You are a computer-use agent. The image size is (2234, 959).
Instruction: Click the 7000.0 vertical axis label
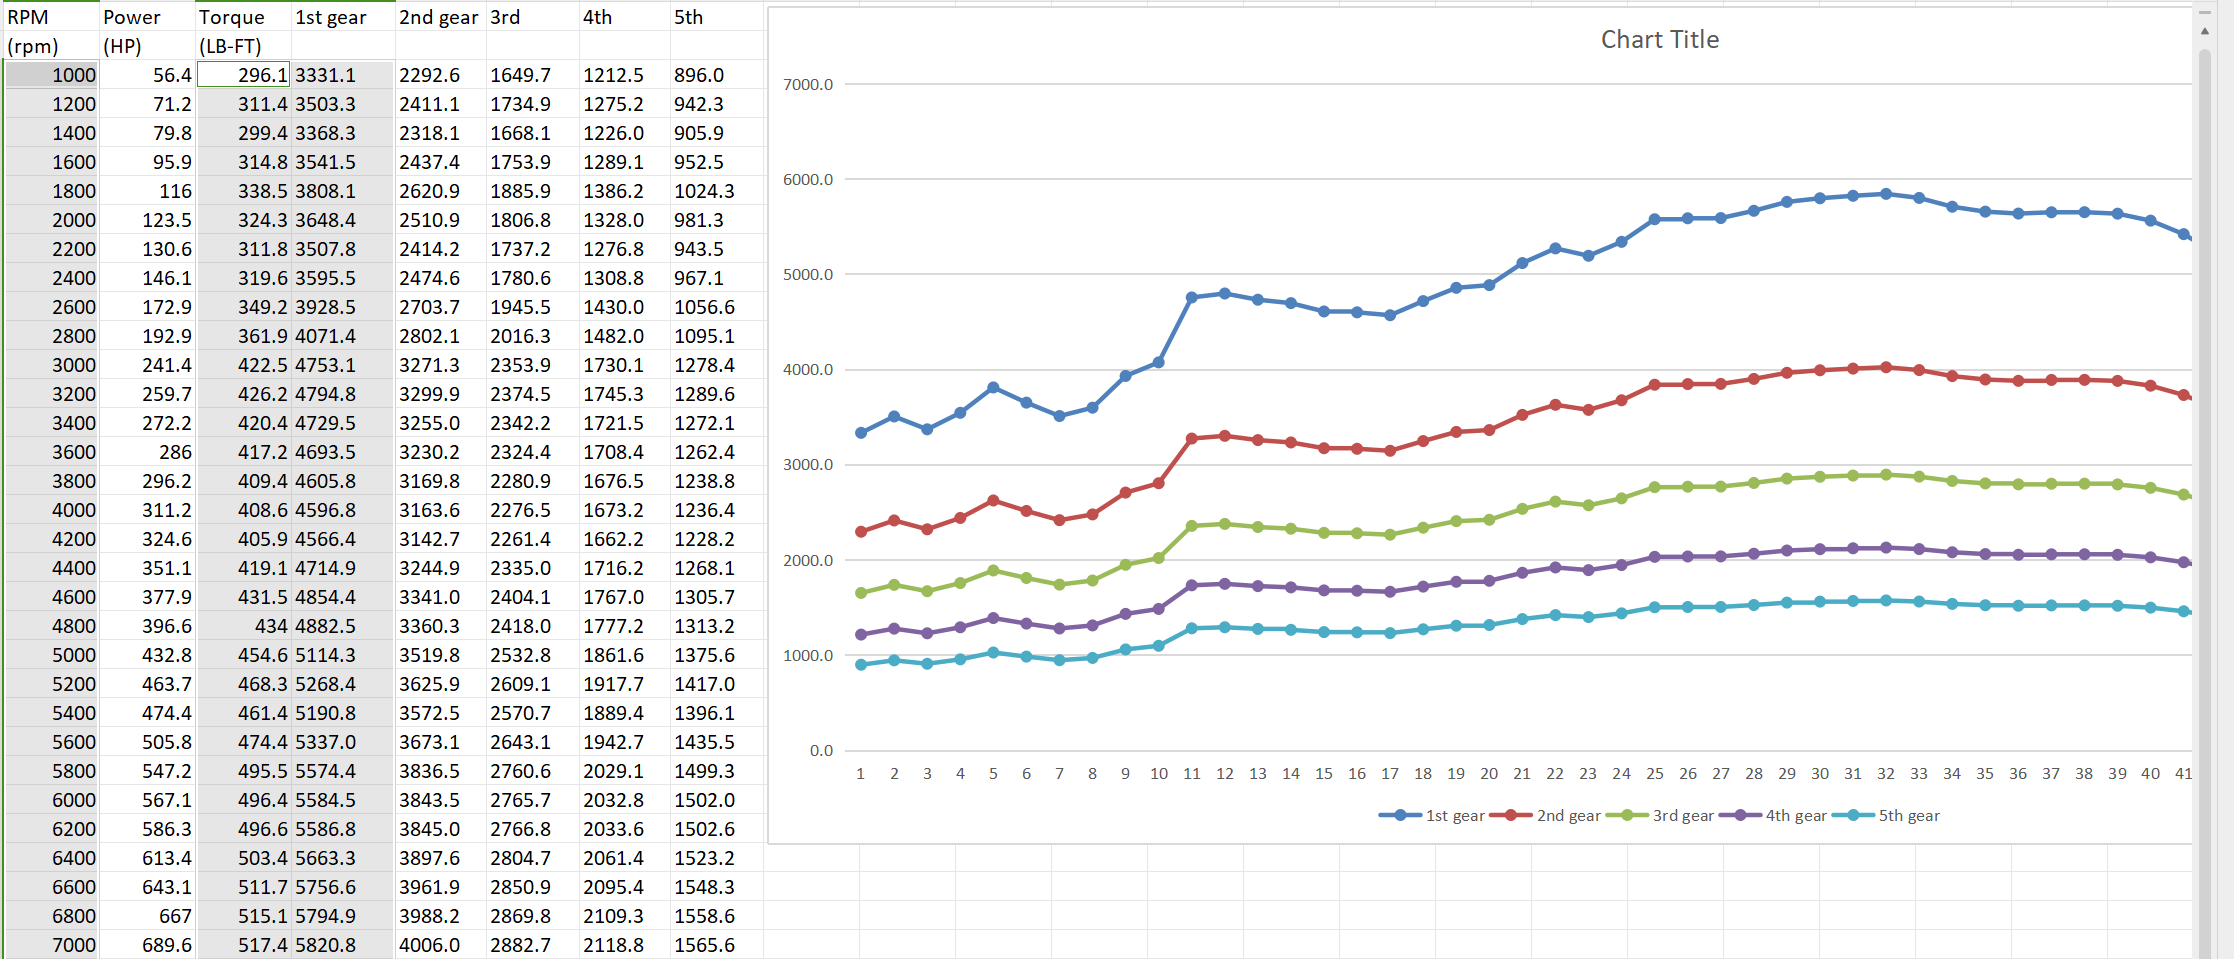tap(807, 85)
